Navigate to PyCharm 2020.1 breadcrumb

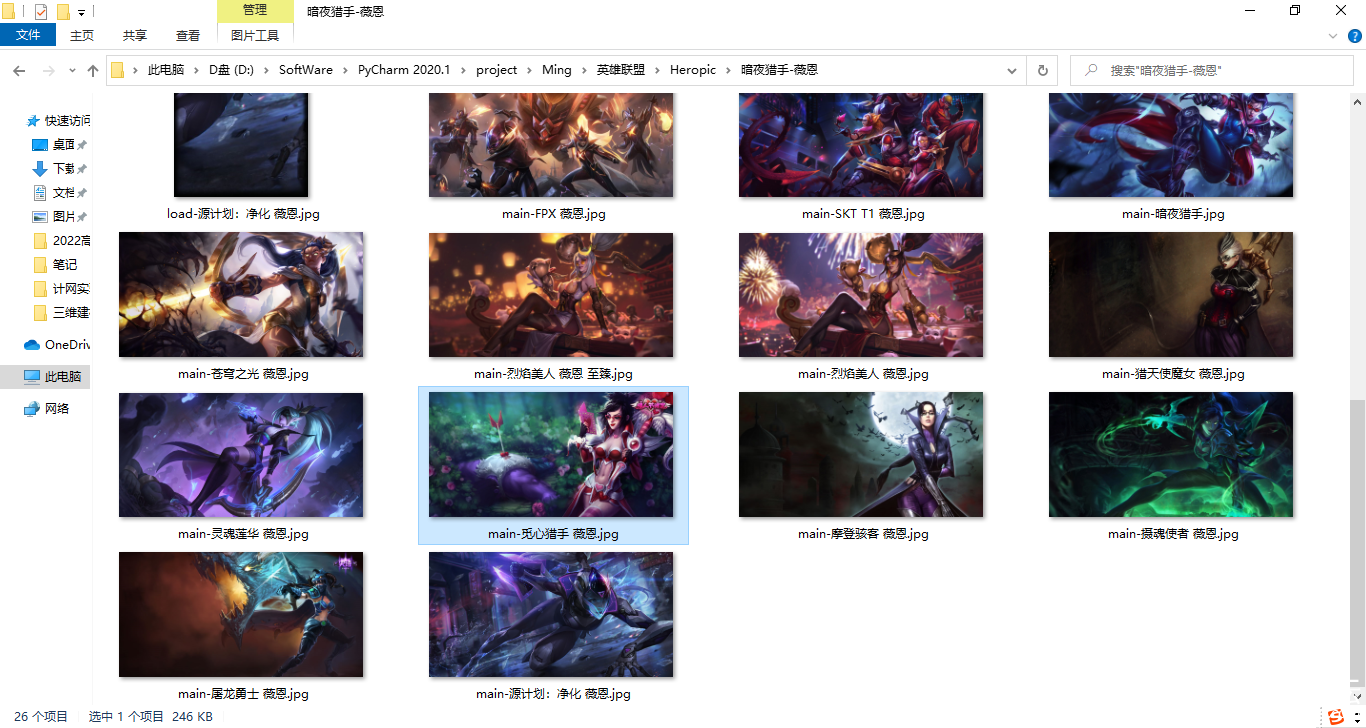tap(404, 70)
